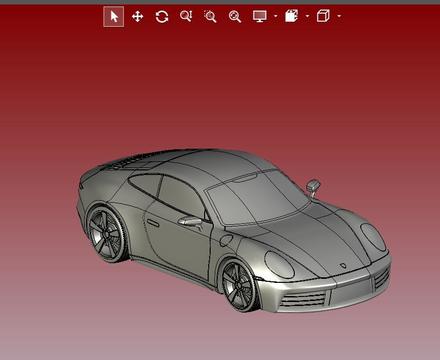Screen dimensions: 440x360
Task: Open dropdown arrow next to cube icon
Action: 339,16
